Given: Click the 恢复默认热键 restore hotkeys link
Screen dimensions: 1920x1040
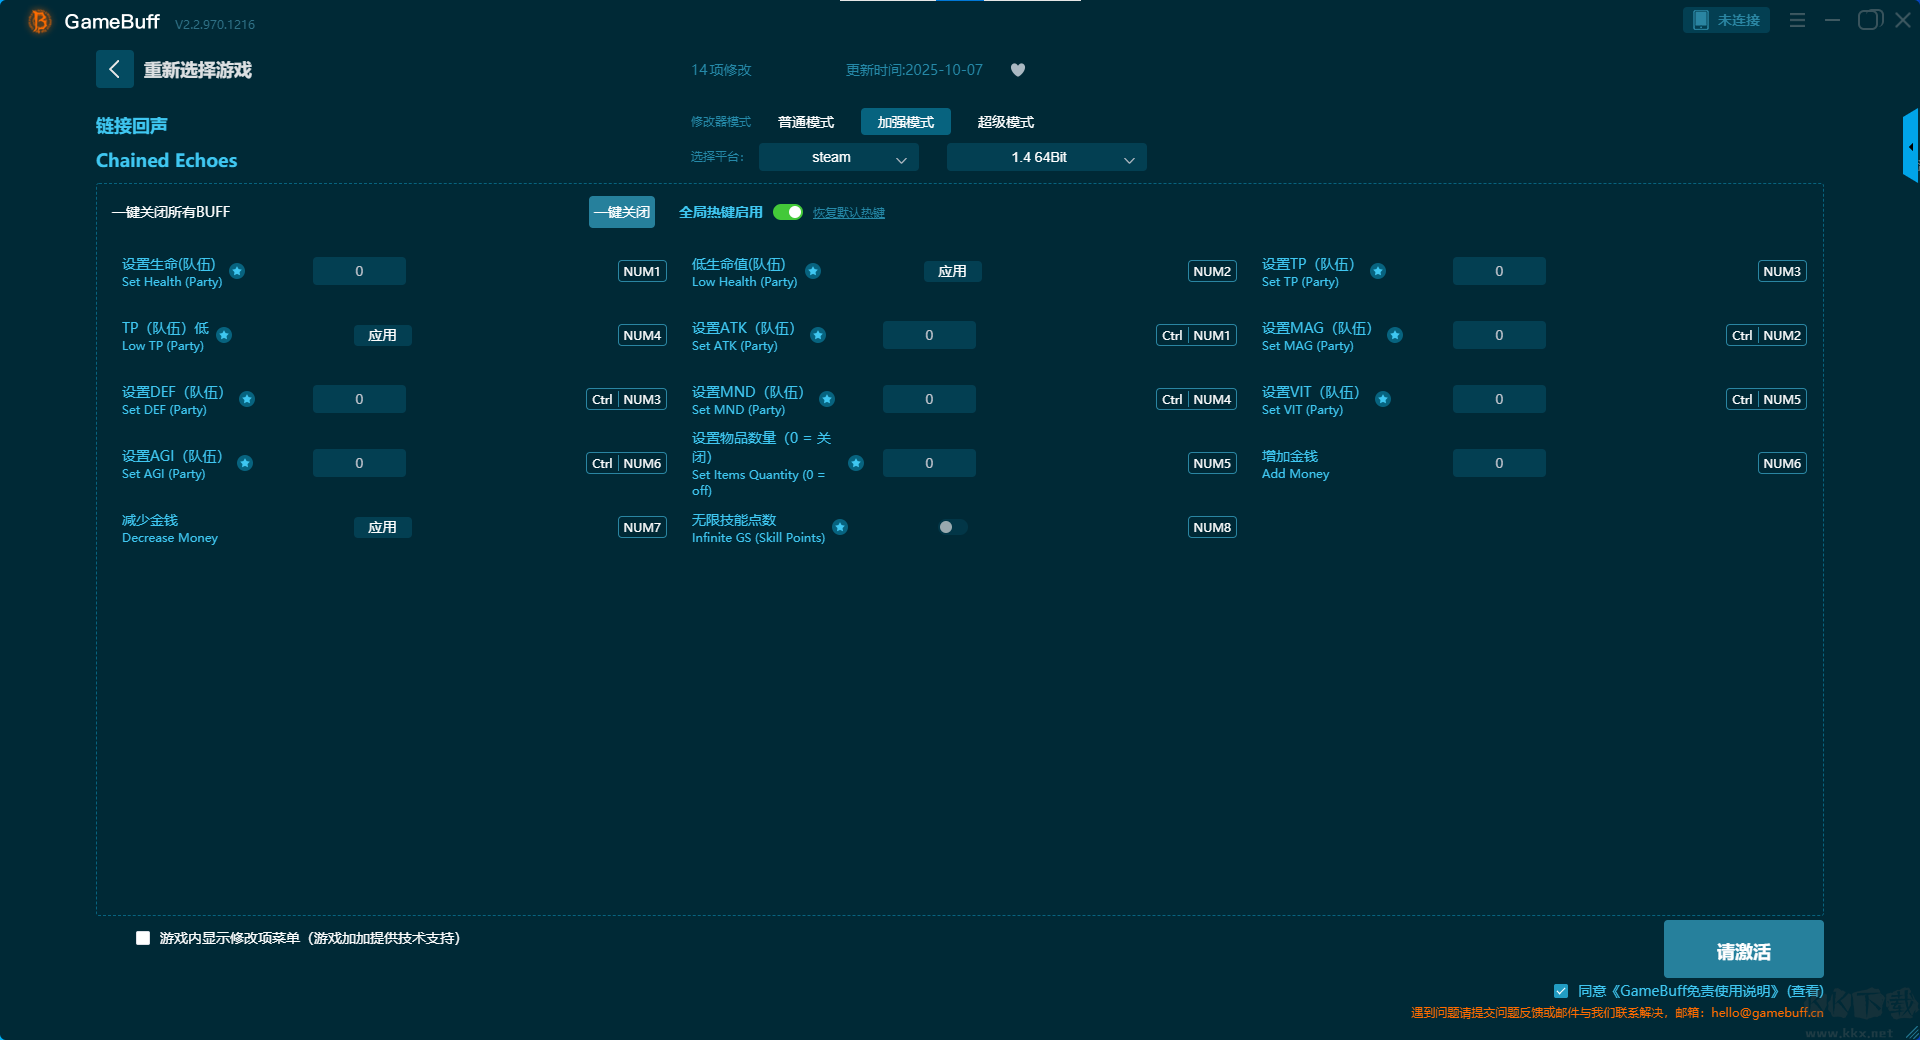Looking at the screenshot, I should [848, 213].
